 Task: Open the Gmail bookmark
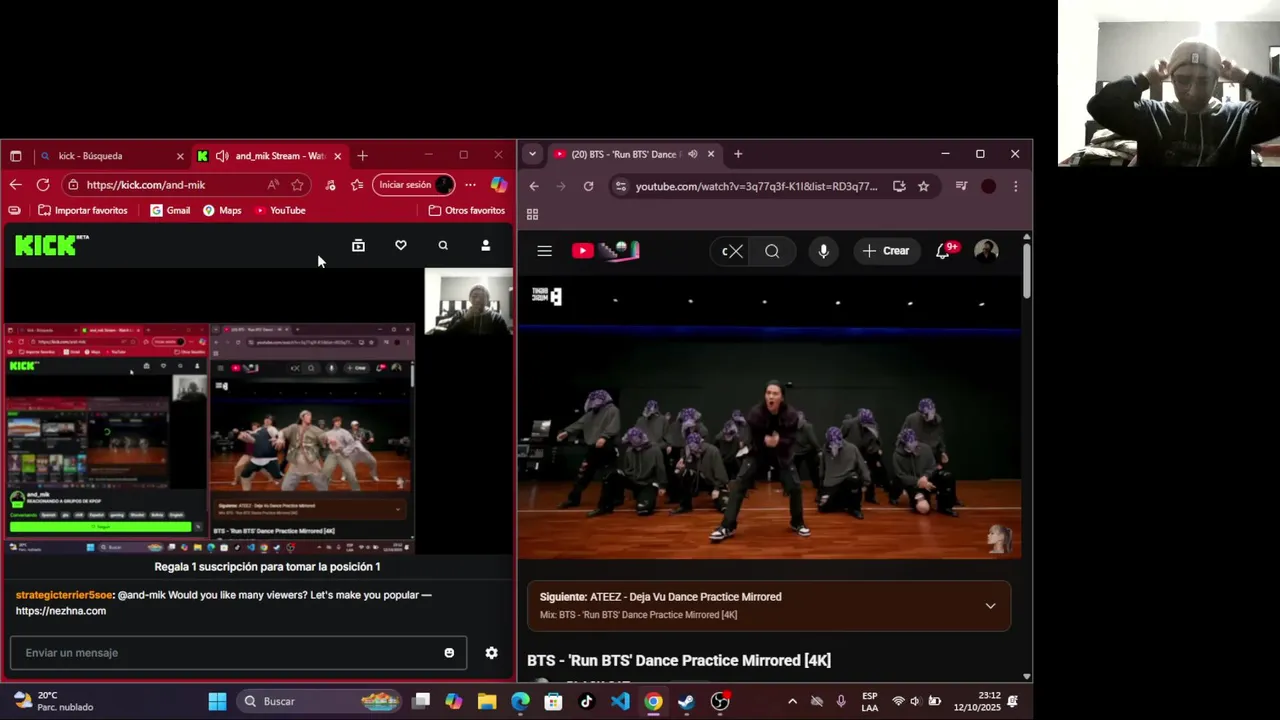click(170, 211)
